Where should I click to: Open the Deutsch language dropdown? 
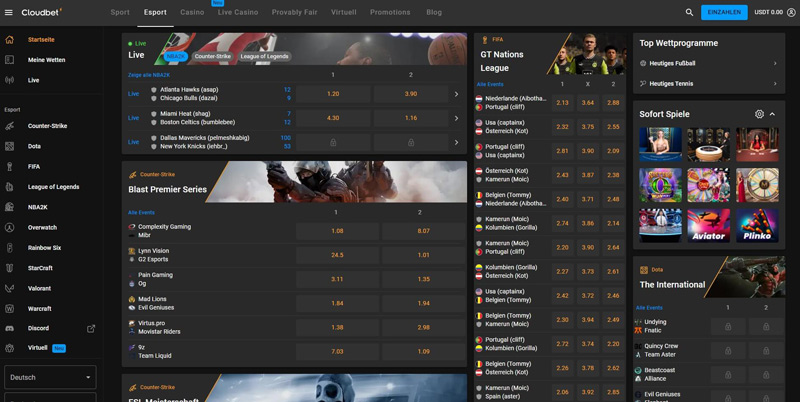click(50, 378)
